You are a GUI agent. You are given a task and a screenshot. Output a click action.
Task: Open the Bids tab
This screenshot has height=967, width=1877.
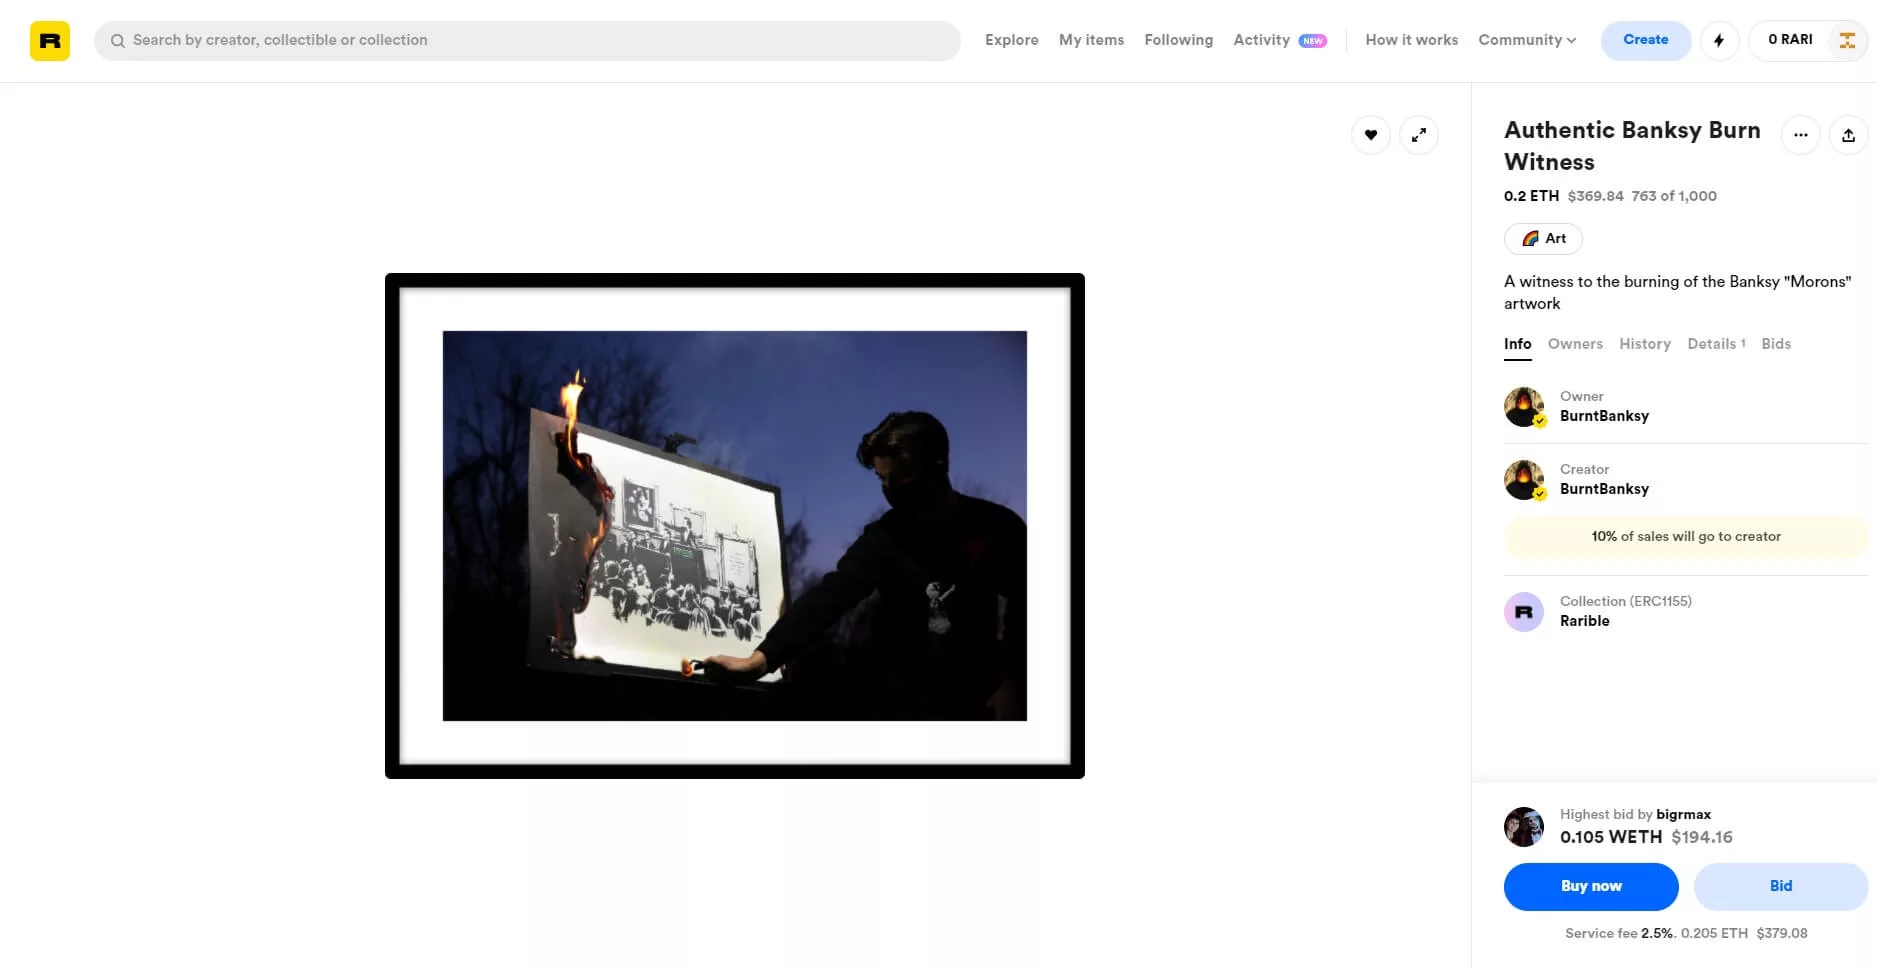point(1775,344)
